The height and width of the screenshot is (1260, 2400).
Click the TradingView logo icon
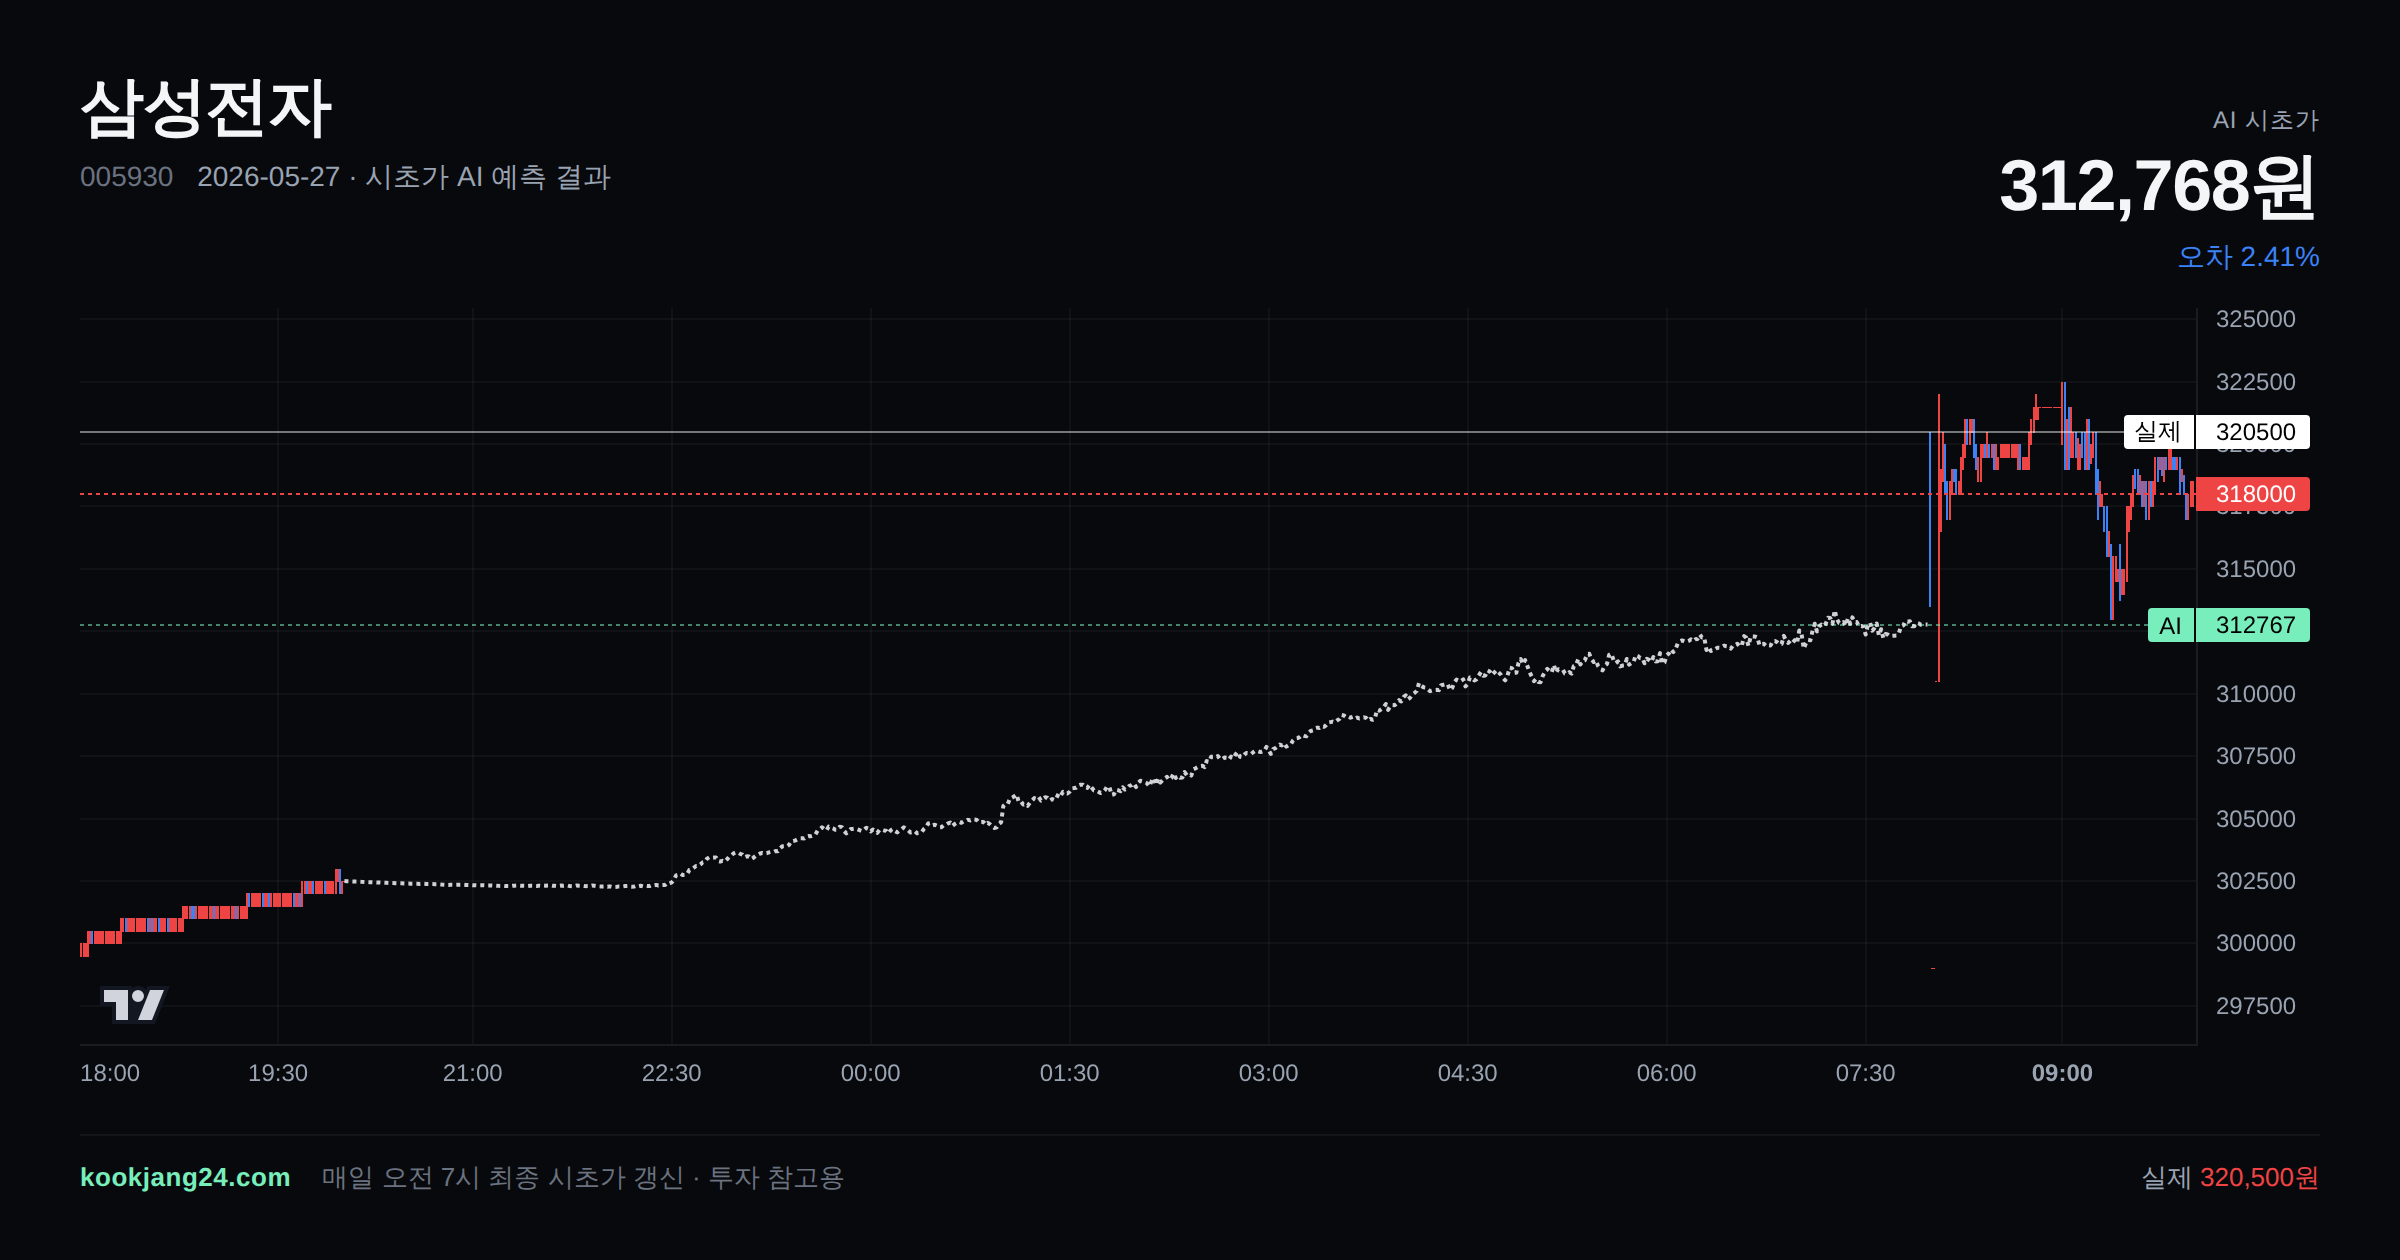[133, 1004]
